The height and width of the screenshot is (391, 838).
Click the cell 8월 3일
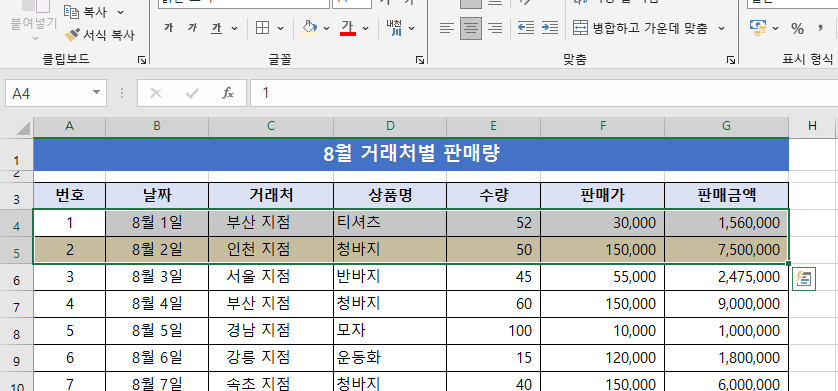click(x=157, y=277)
